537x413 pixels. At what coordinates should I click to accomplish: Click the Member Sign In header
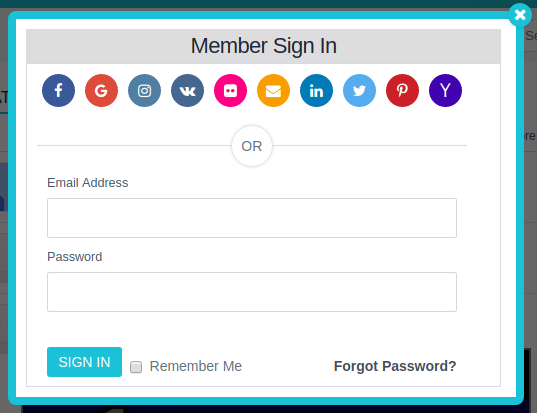[x=263, y=46]
